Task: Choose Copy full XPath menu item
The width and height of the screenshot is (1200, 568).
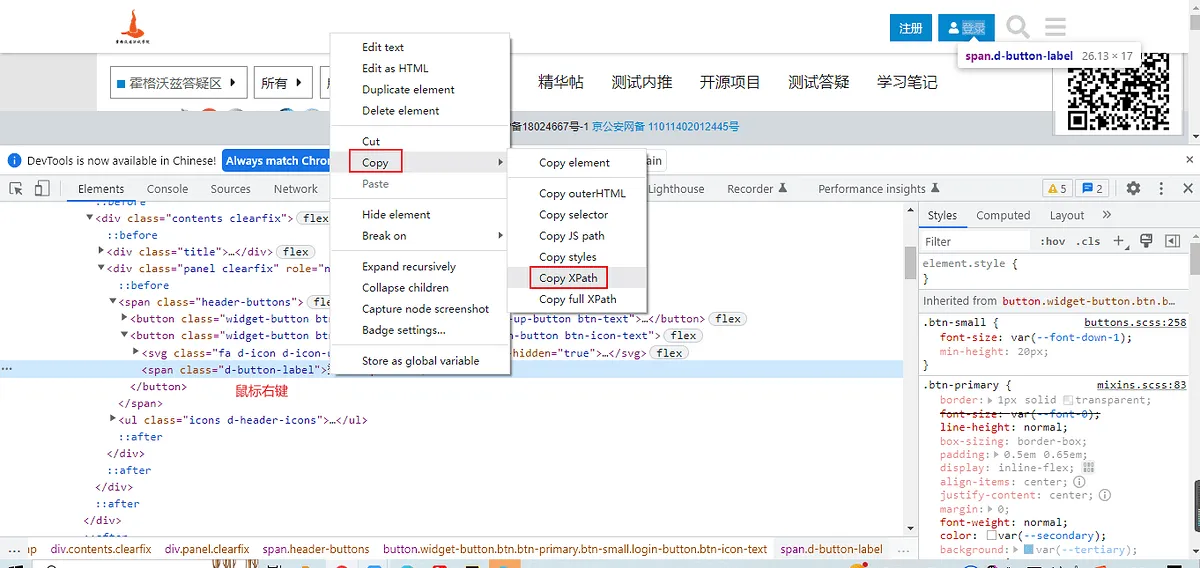Action: point(577,299)
